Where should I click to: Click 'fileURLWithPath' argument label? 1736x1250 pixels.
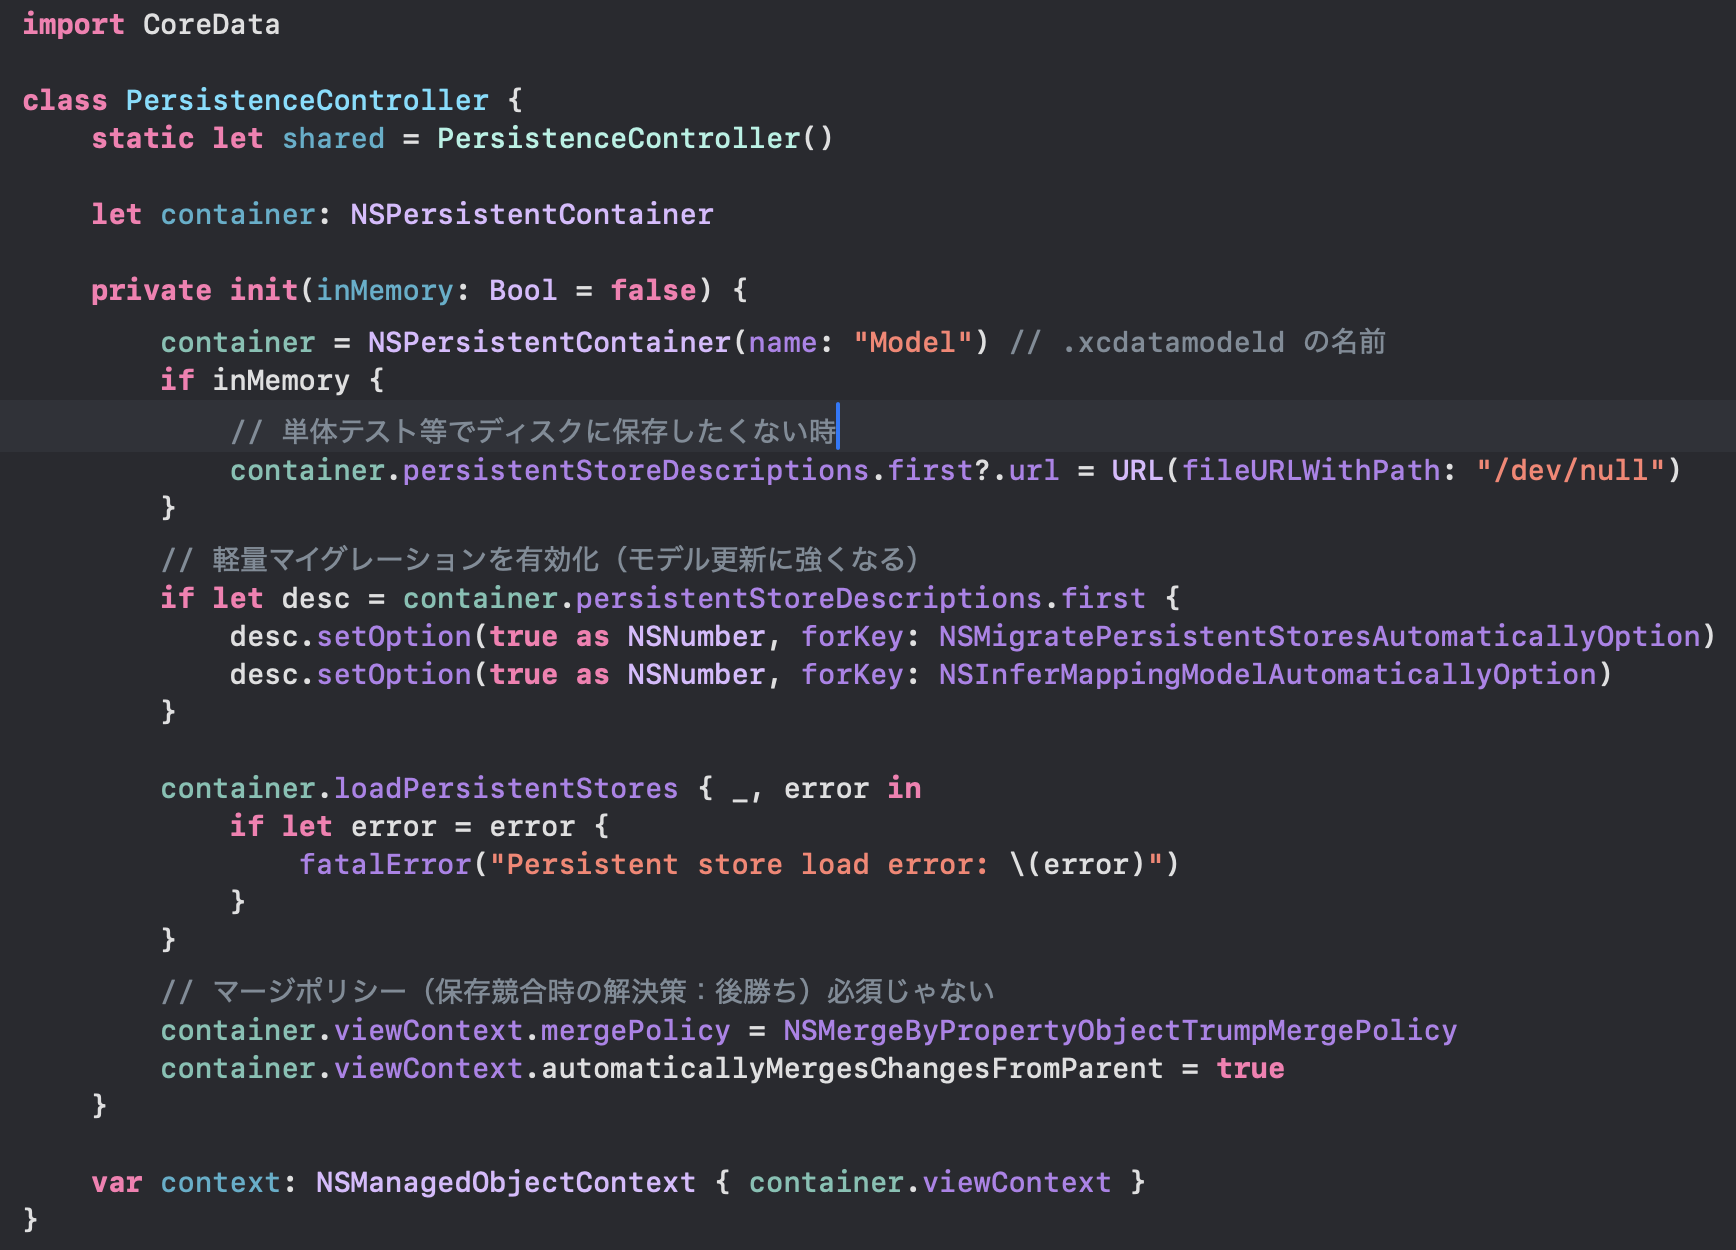click(x=1311, y=470)
